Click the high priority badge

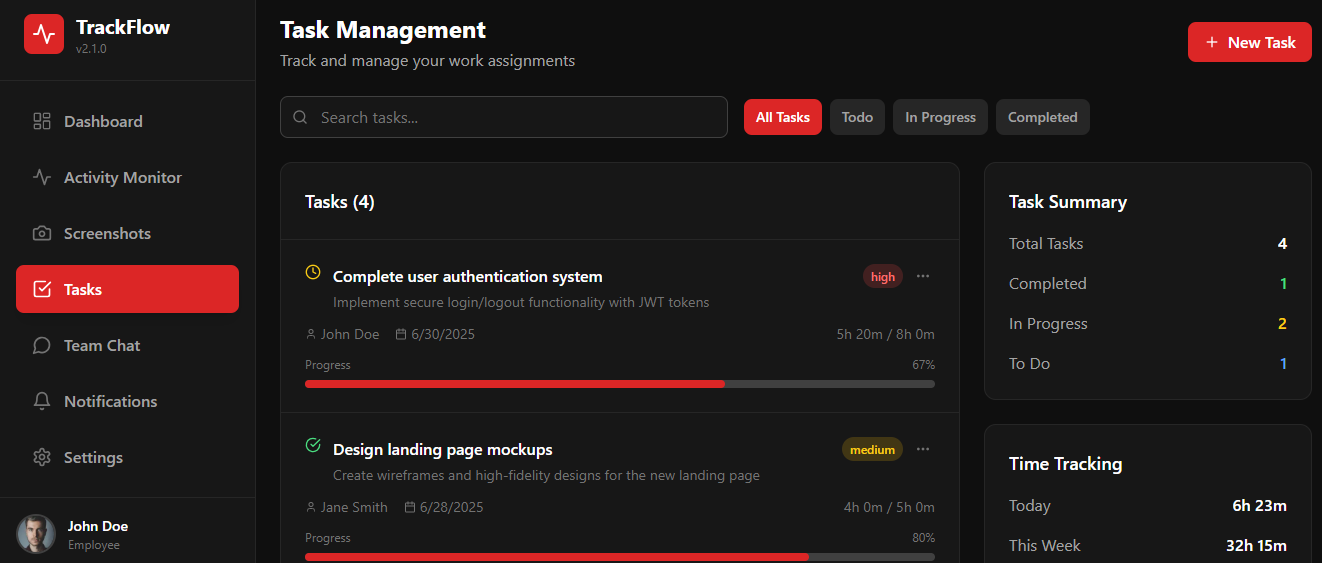pyautogui.click(x=883, y=277)
